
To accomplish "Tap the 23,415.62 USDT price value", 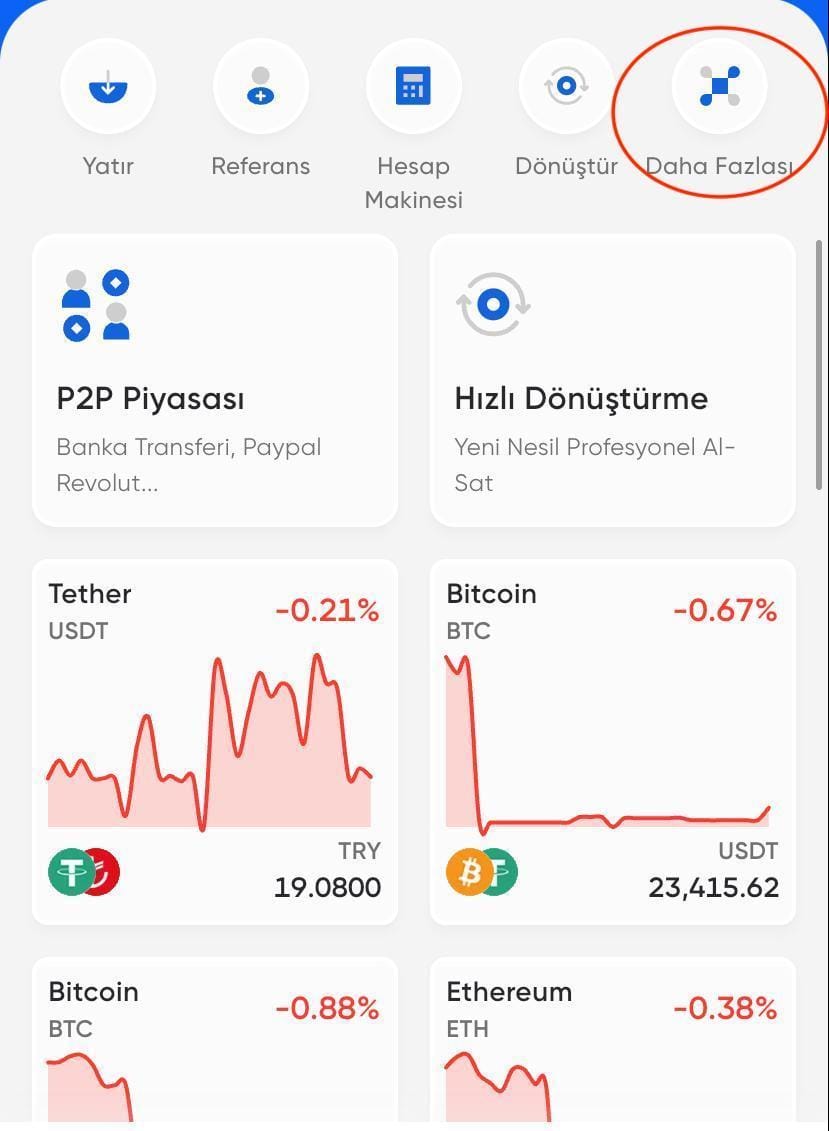I will point(713,887).
